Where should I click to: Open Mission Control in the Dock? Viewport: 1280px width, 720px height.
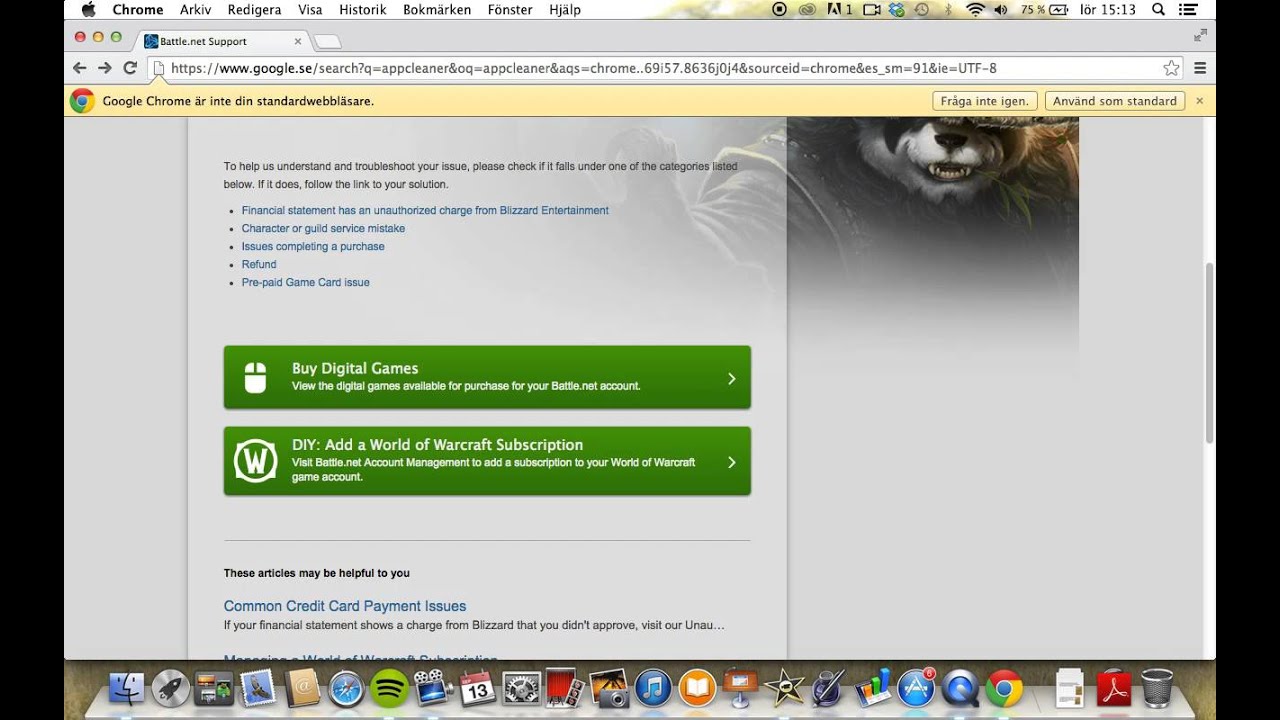coord(214,689)
